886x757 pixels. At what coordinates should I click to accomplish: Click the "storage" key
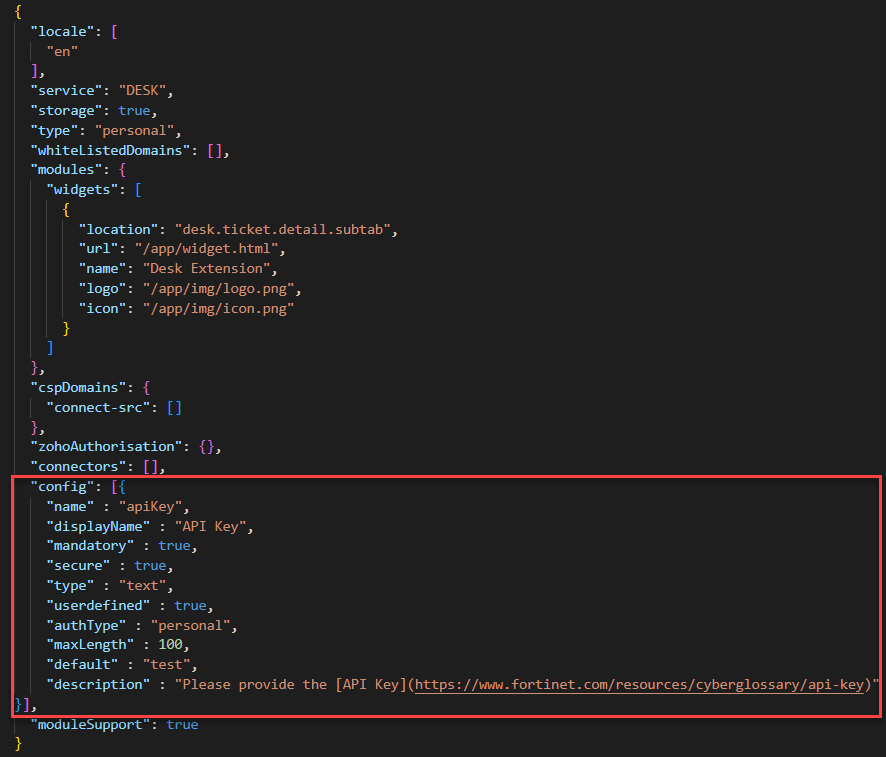pyautogui.click(x=66, y=110)
